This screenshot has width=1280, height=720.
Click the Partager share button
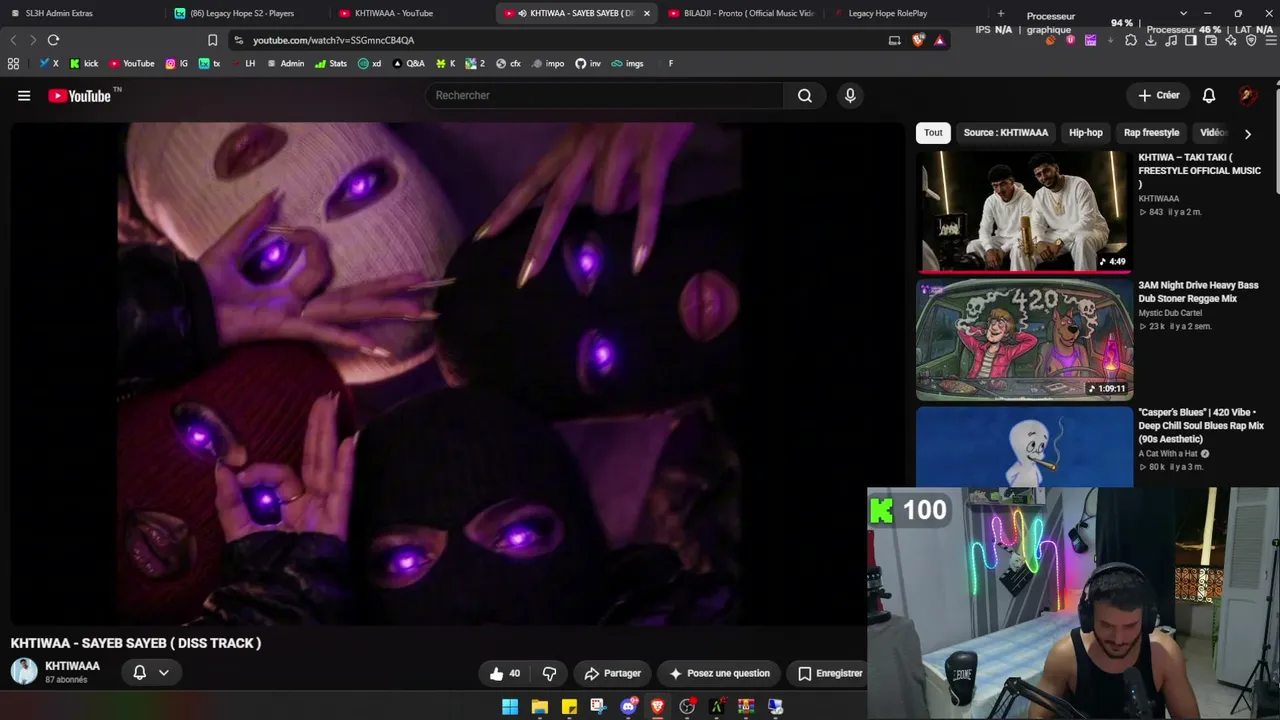pyautogui.click(x=612, y=674)
